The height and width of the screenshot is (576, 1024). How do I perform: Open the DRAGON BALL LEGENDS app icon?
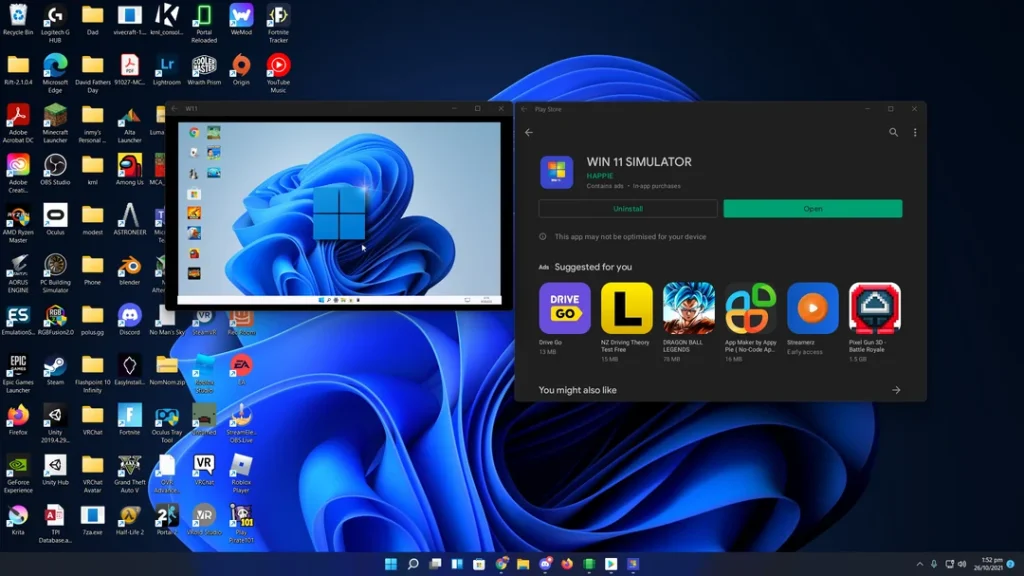tap(688, 308)
